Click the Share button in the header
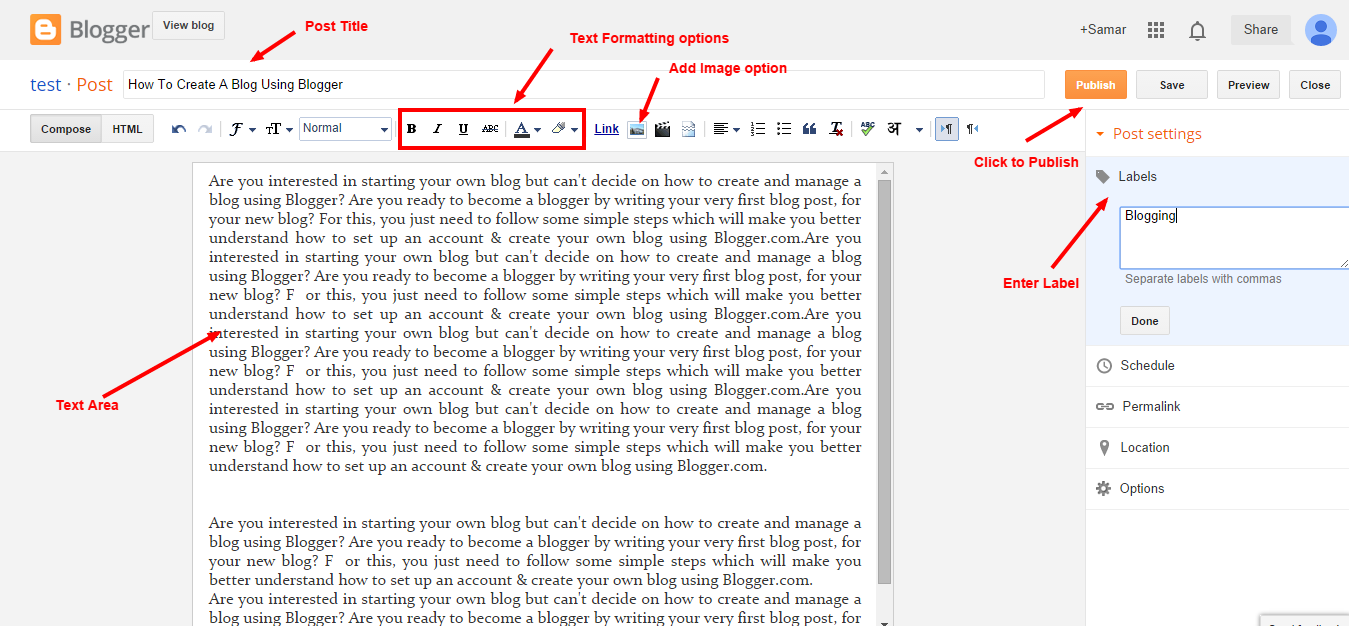Image resolution: width=1349 pixels, height=626 pixels. (1261, 29)
